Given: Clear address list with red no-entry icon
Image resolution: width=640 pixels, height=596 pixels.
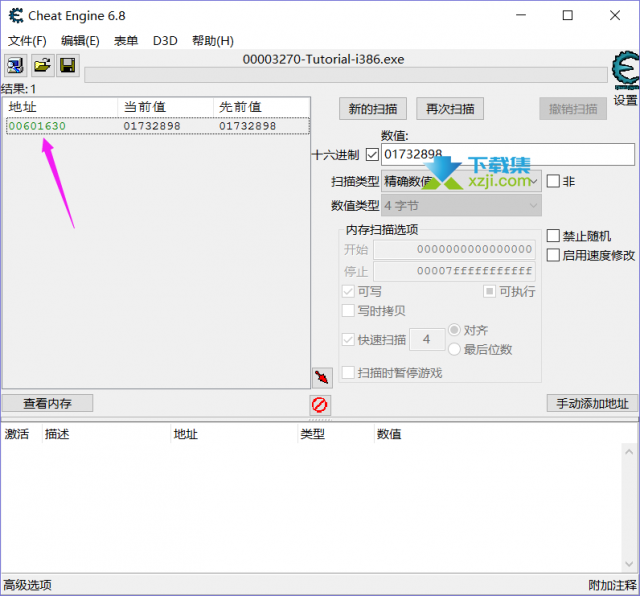Looking at the screenshot, I should [320, 405].
